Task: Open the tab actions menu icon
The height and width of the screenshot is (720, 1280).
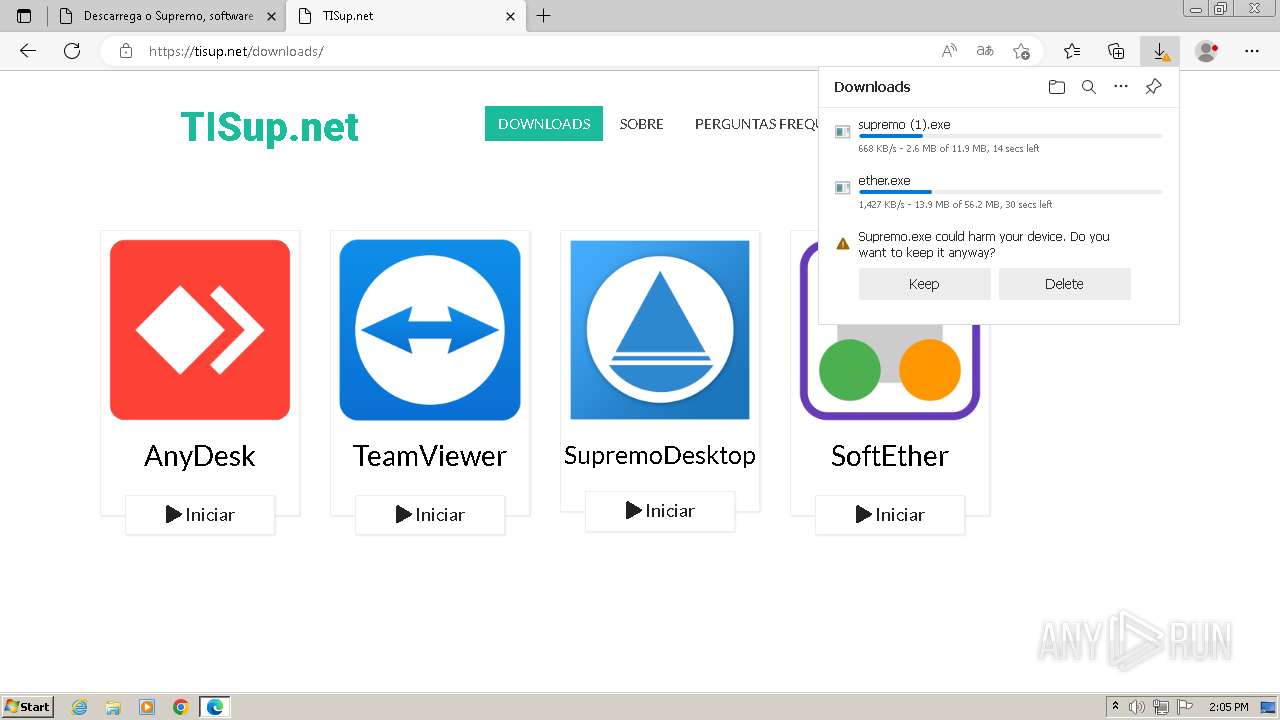Action: point(24,16)
